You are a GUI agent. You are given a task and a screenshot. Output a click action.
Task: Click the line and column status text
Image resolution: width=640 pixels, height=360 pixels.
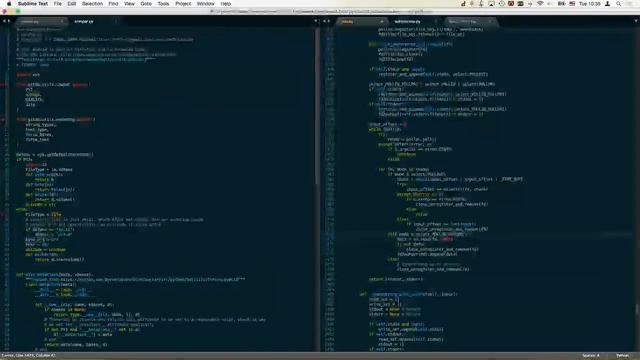click(29, 356)
